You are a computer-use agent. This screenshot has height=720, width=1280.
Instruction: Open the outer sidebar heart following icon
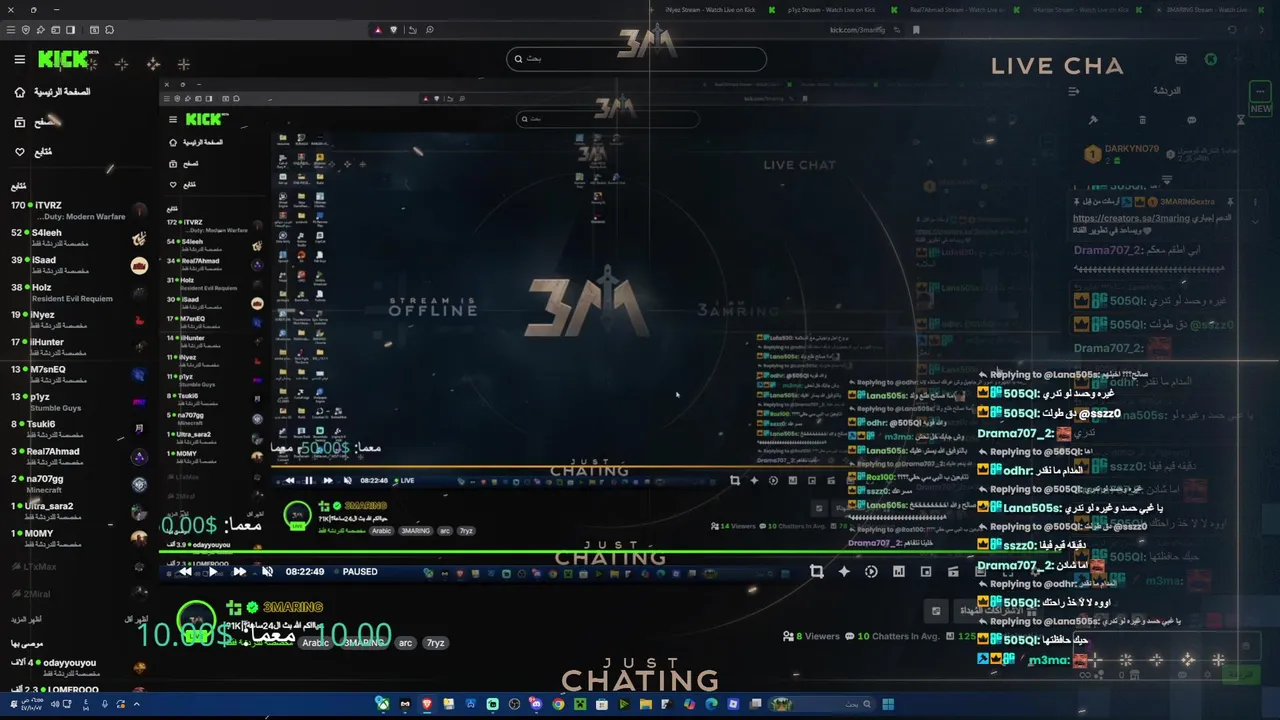pos(19,152)
